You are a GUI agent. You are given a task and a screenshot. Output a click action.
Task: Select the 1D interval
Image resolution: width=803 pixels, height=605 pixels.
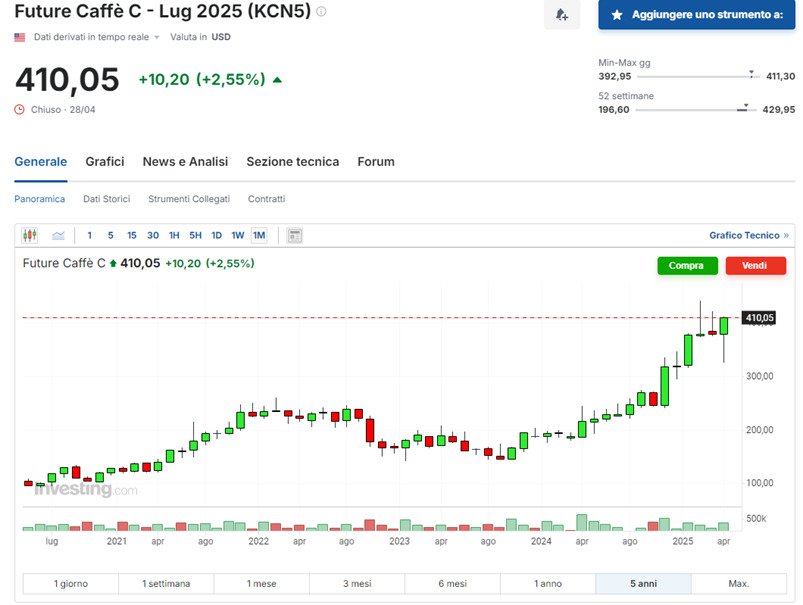pos(217,236)
